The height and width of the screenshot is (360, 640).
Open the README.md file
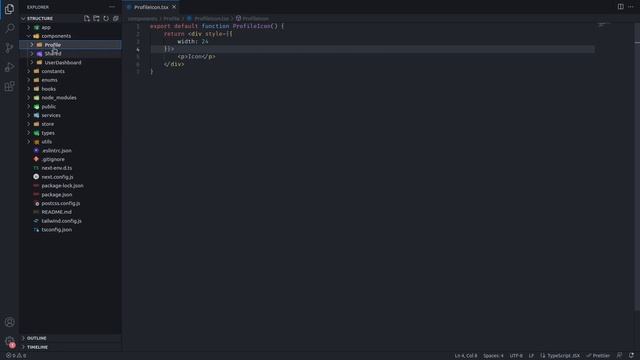[x=71, y=212]
